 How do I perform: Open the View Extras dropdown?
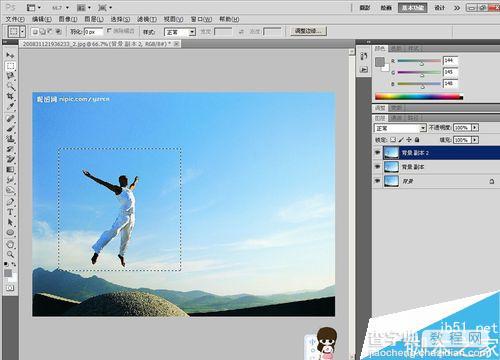tap(33, 7)
